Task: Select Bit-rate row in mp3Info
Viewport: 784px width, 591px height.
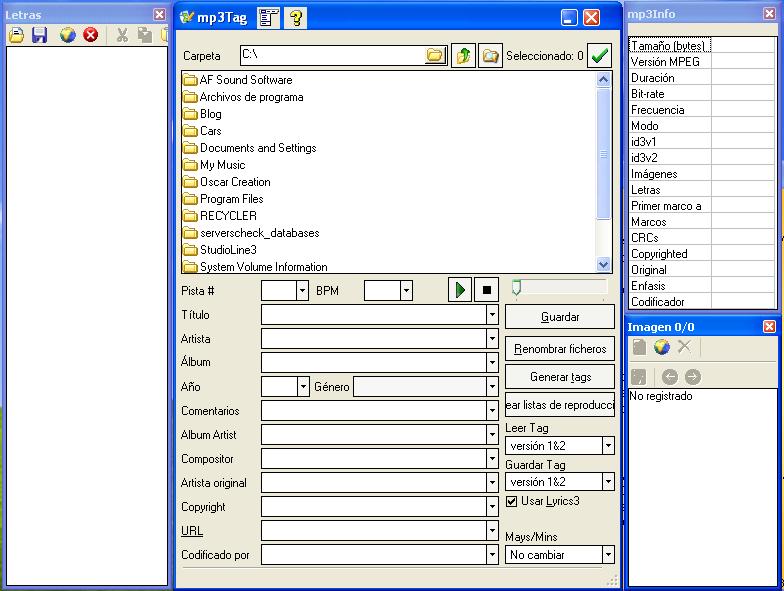Action: [702, 94]
